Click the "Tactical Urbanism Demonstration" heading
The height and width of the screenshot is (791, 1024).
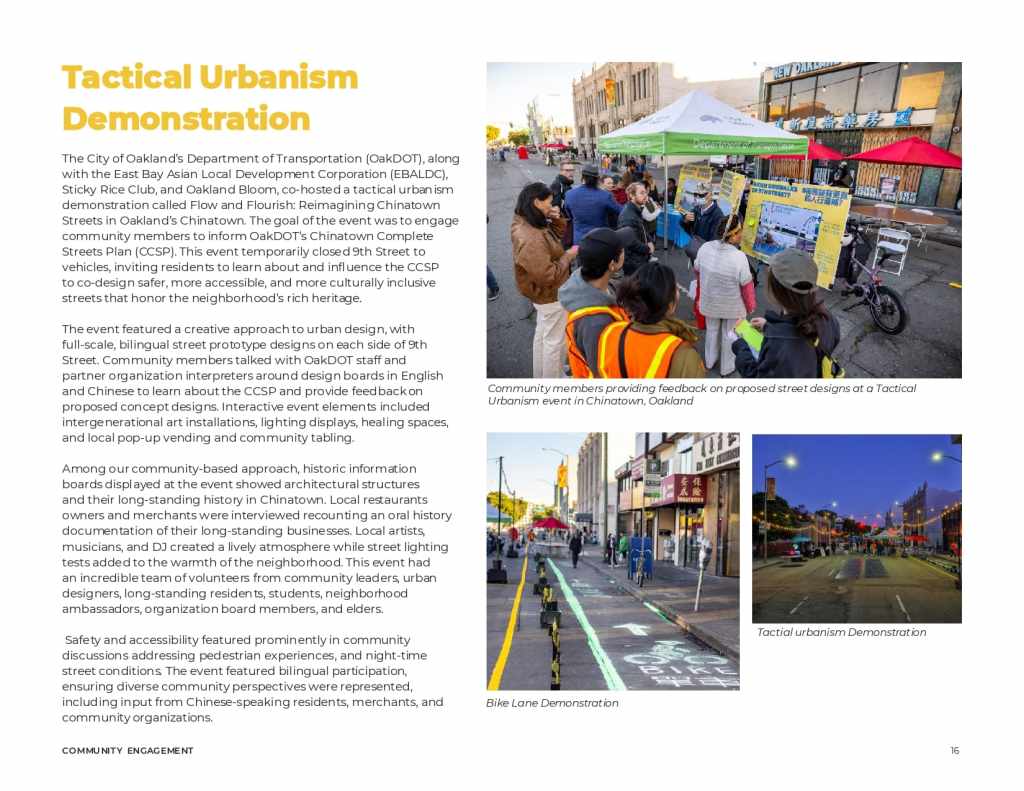coord(210,98)
